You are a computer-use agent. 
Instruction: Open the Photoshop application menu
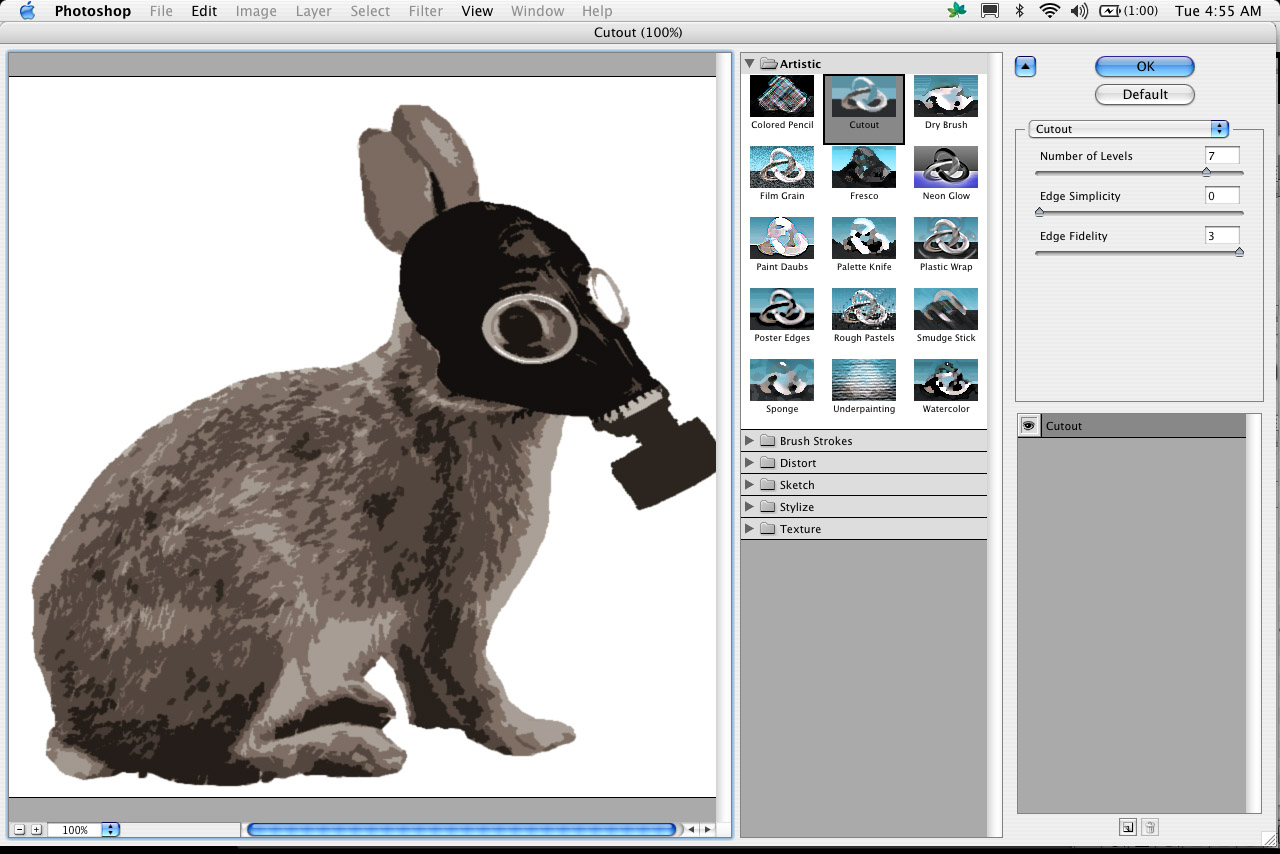(x=93, y=11)
